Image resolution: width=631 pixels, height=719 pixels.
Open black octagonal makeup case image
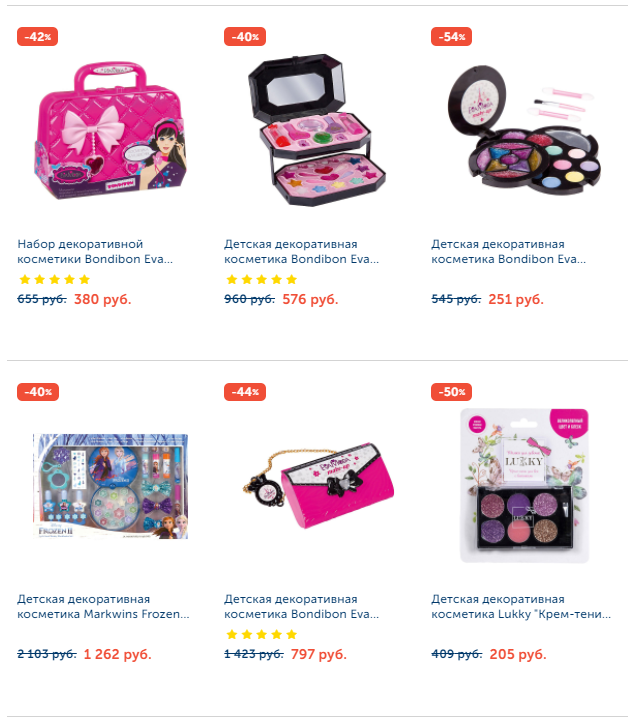point(317,130)
